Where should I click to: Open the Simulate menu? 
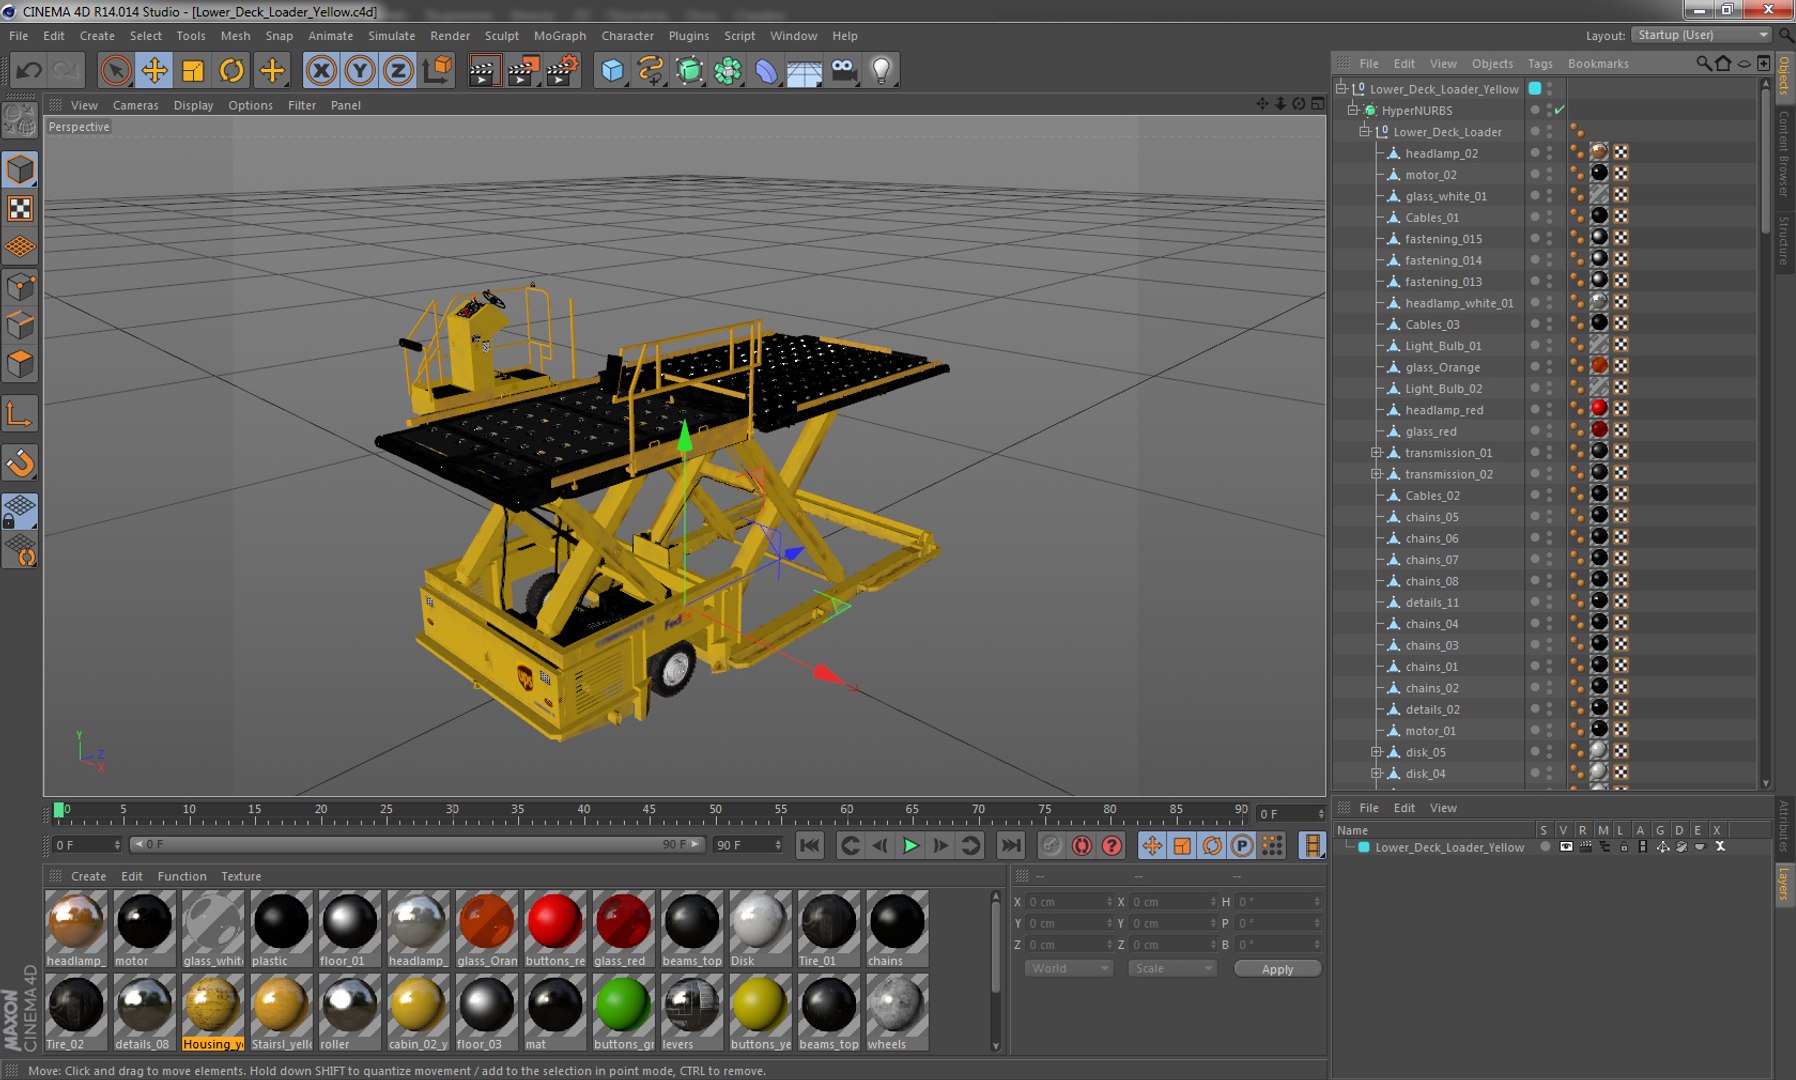click(x=391, y=36)
